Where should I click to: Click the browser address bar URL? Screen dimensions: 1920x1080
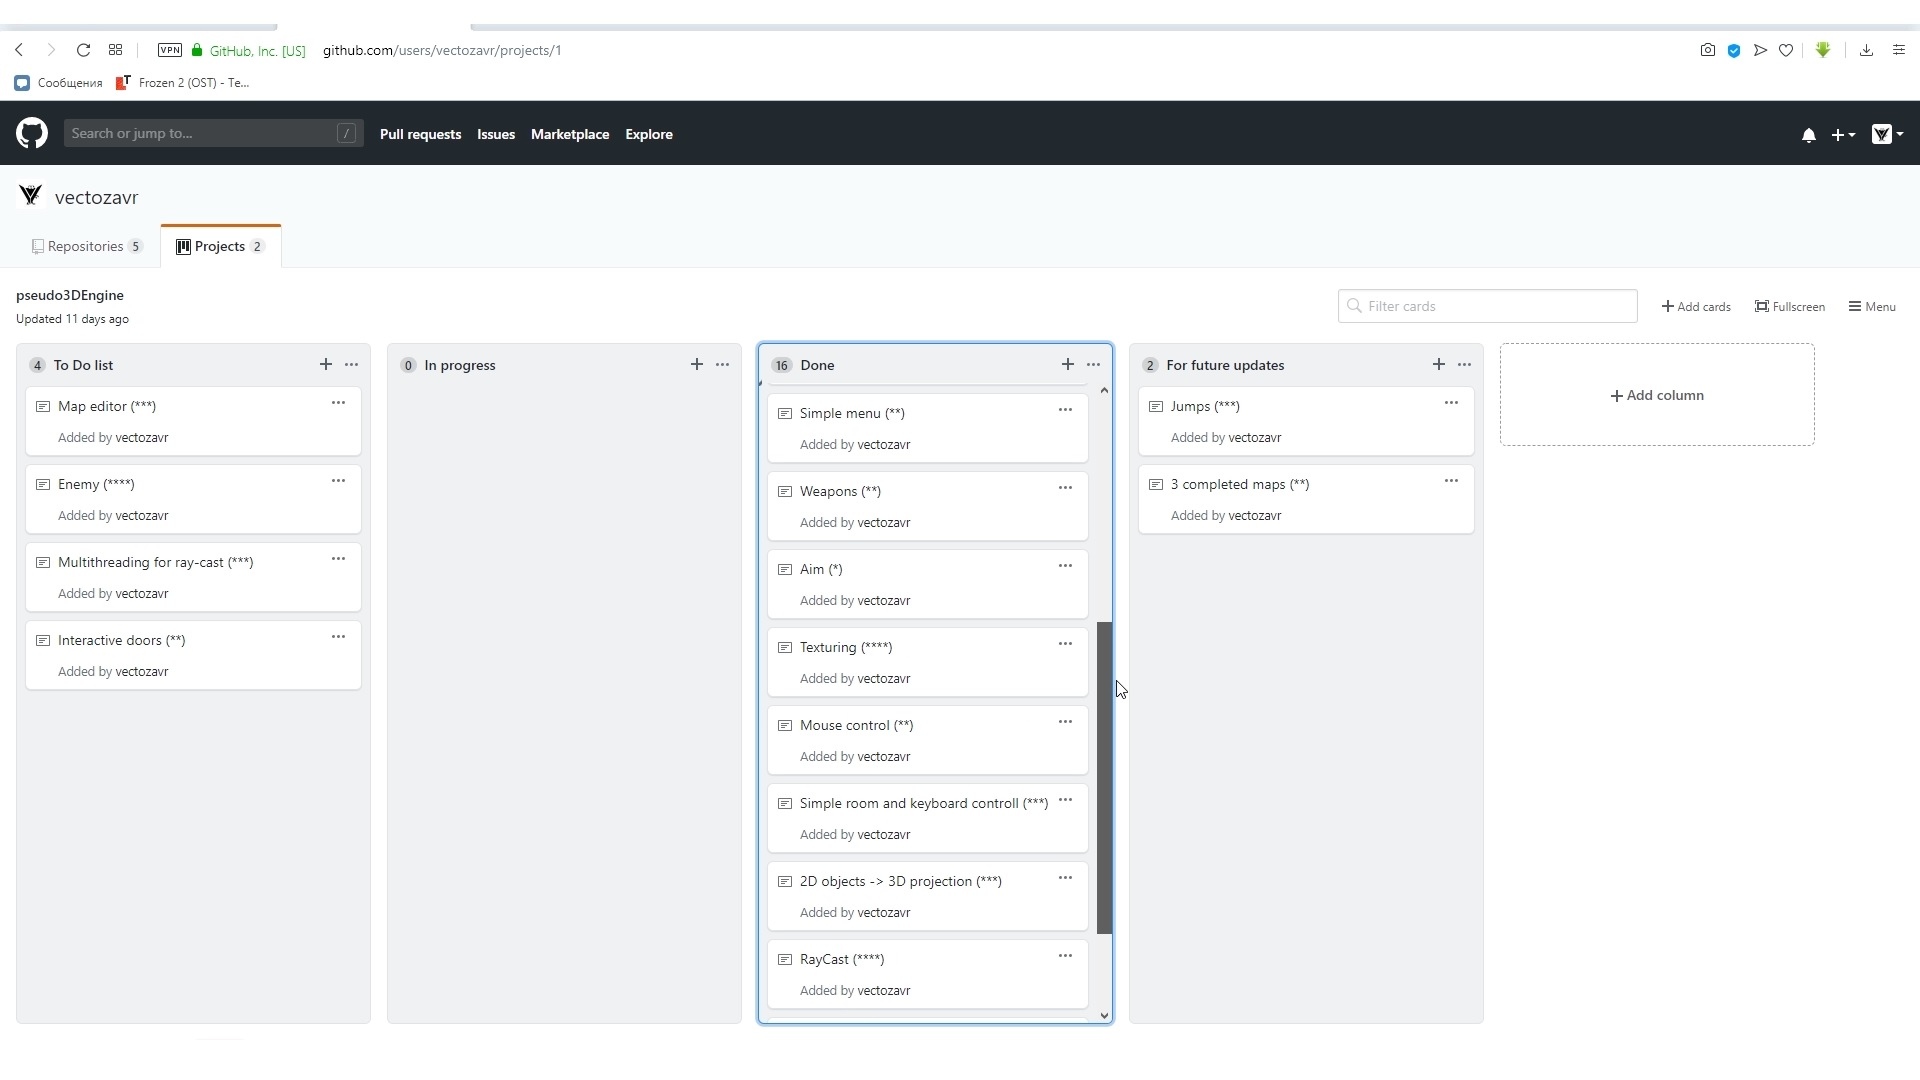(442, 50)
